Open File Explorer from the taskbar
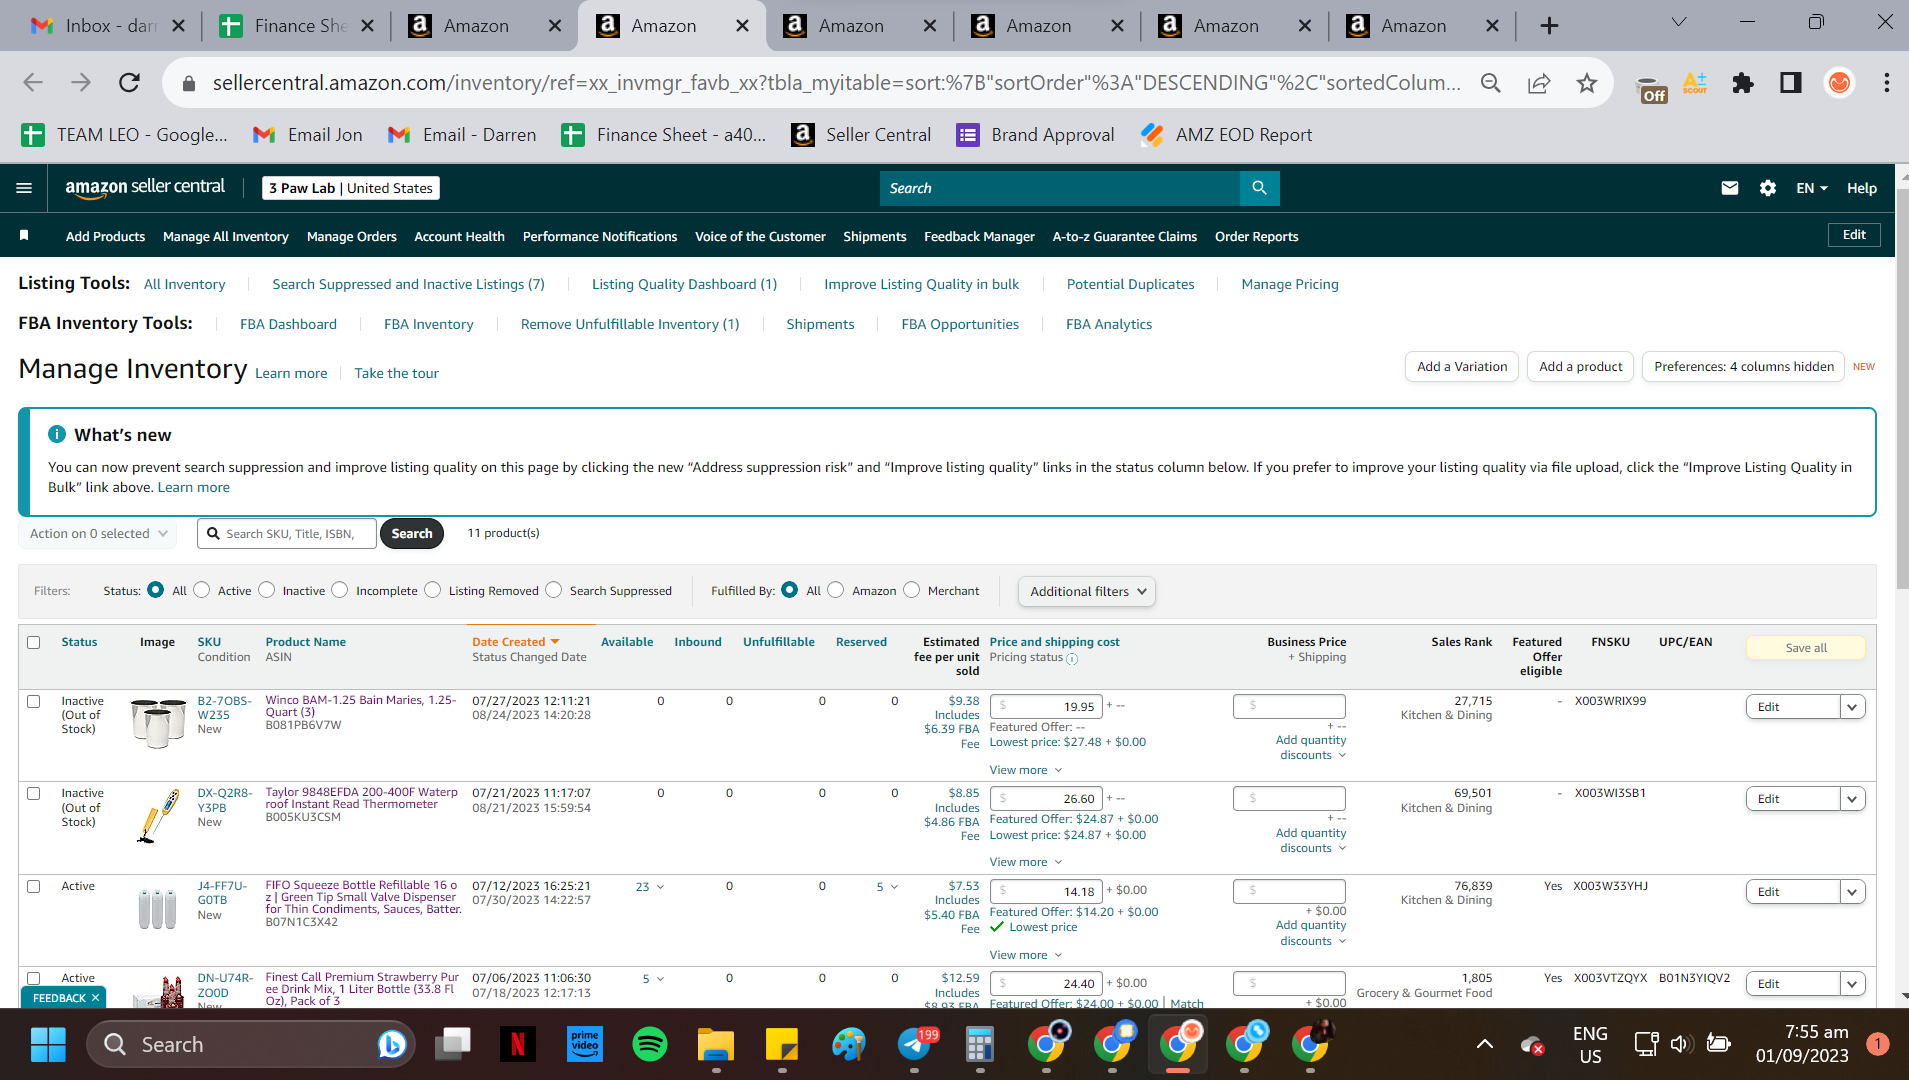The height and width of the screenshot is (1080, 1909). pyautogui.click(x=716, y=1044)
